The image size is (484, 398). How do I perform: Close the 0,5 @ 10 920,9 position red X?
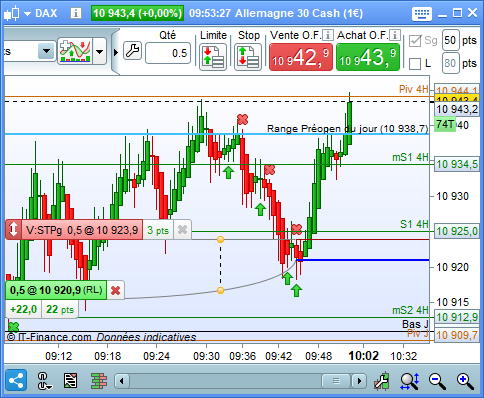click(115, 290)
